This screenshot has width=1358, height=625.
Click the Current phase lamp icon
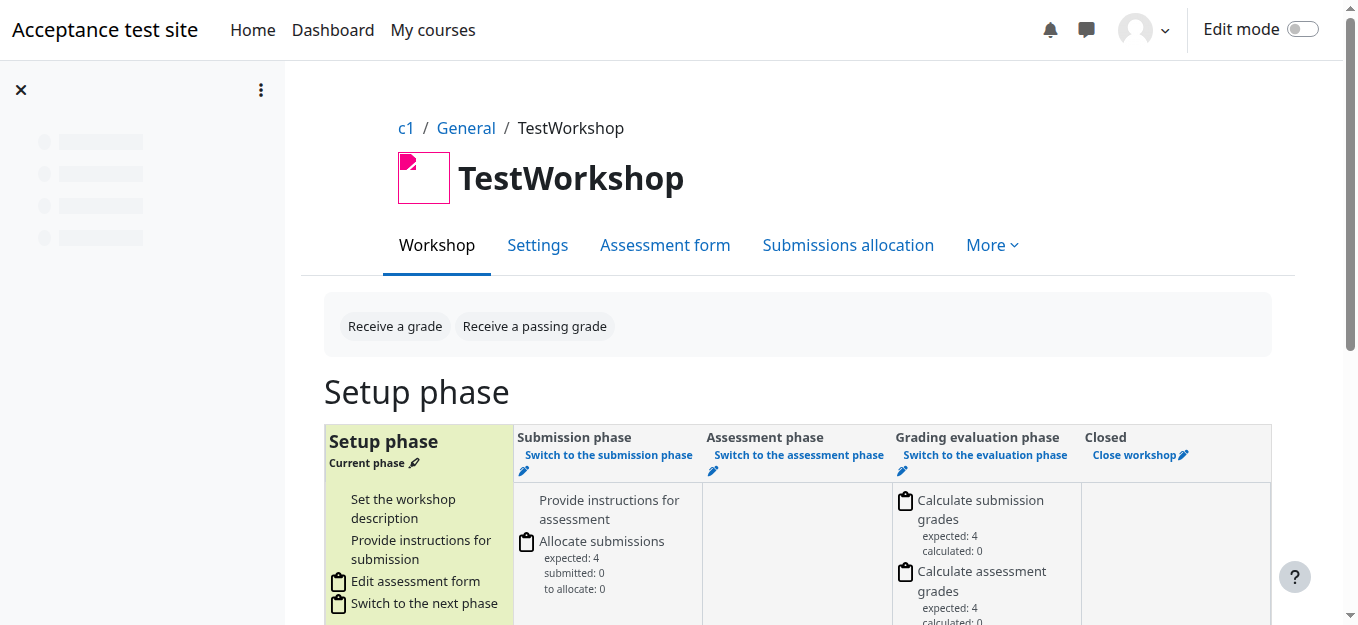tap(414, 463)
